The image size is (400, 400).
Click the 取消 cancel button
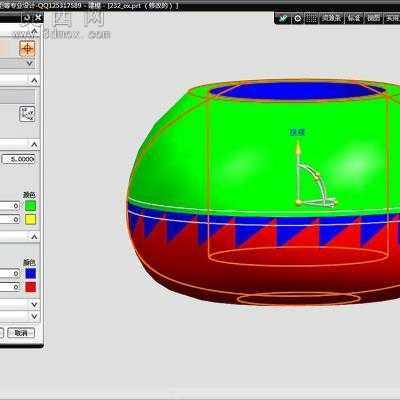tap(21, 333)
